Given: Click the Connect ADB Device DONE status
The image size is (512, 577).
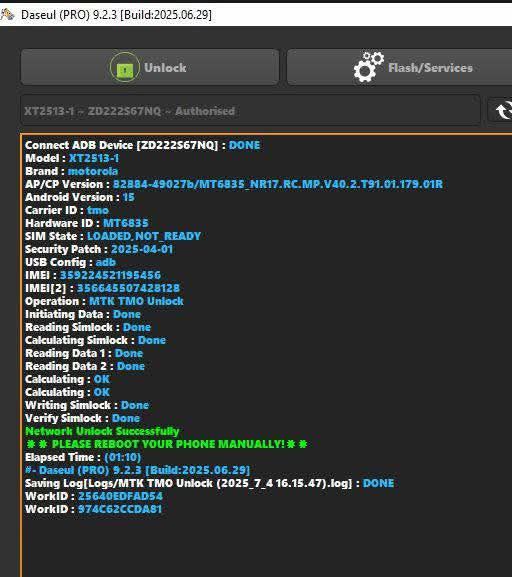Looking at the screenshot, I should [244, 145].
